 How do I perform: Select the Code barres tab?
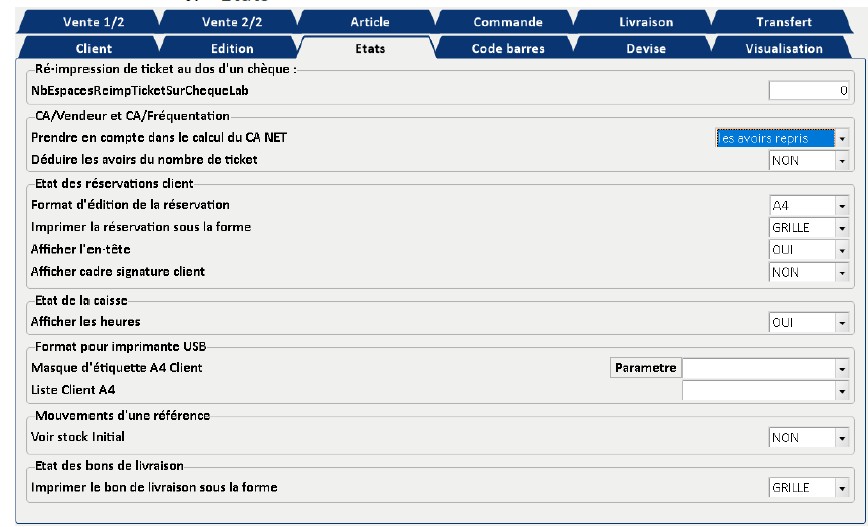[508, 48]
